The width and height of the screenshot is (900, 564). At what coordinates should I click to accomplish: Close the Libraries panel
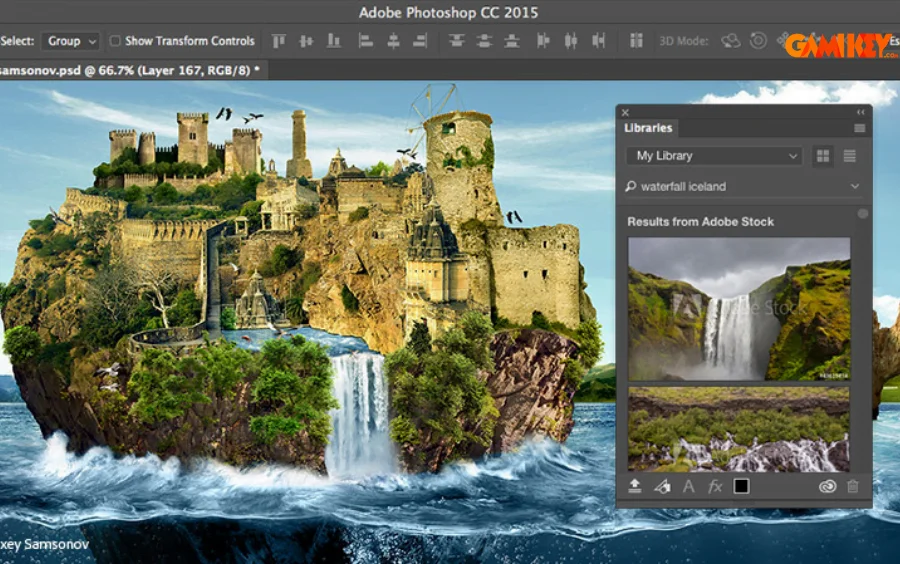pyautogui.click(x=625, y=112)
